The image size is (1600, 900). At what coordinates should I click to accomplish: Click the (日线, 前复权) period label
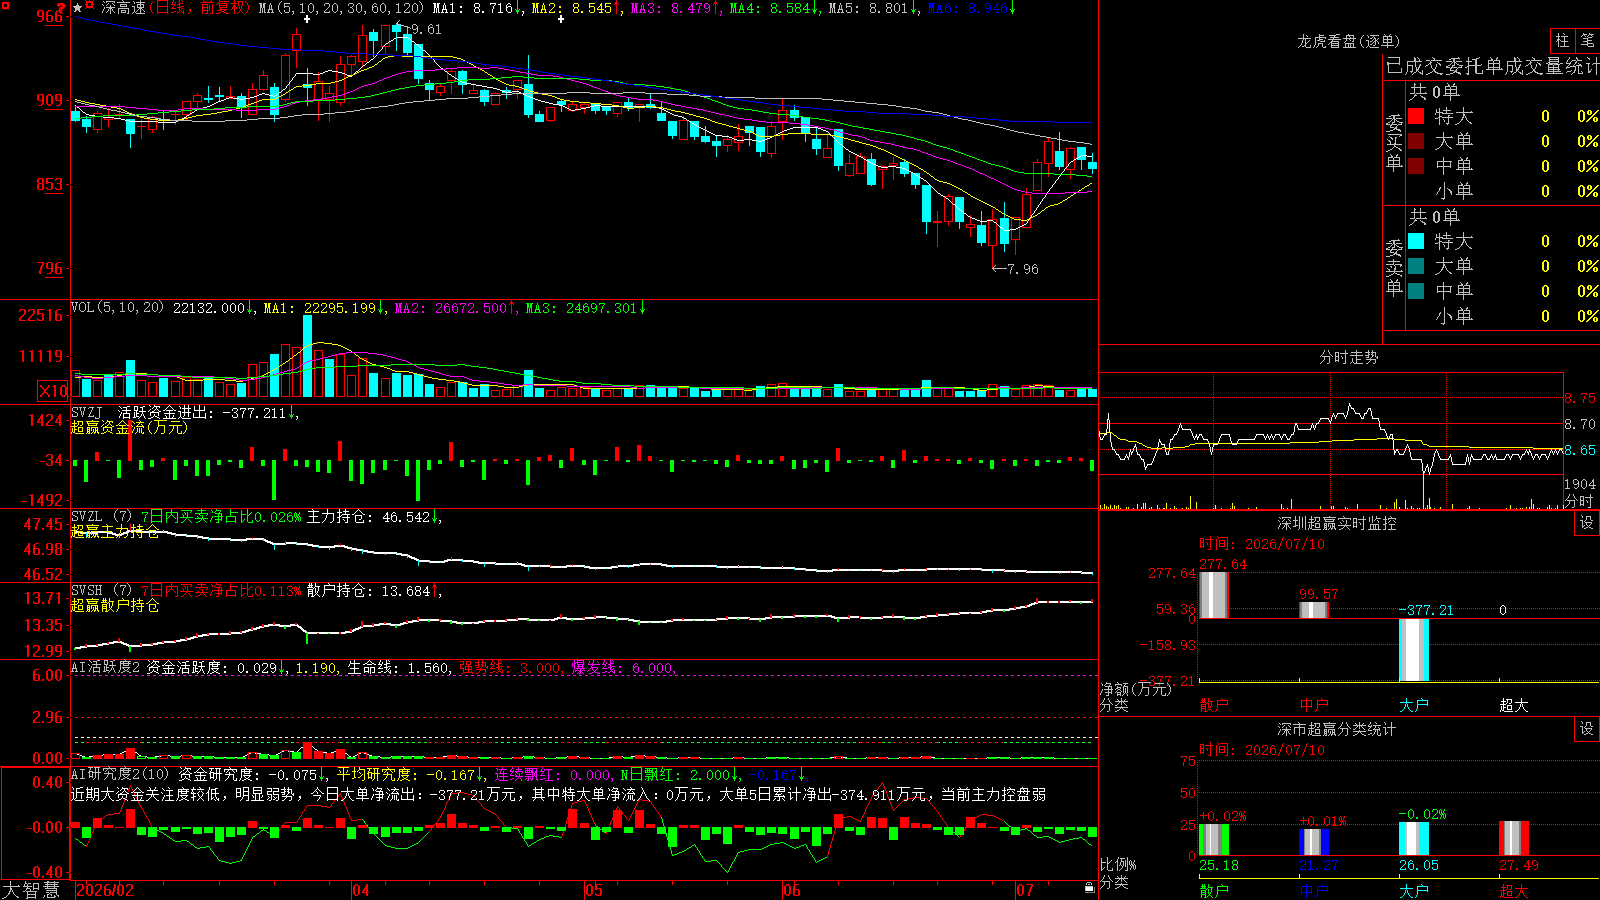pyautogui.click(x=201, y=8)
